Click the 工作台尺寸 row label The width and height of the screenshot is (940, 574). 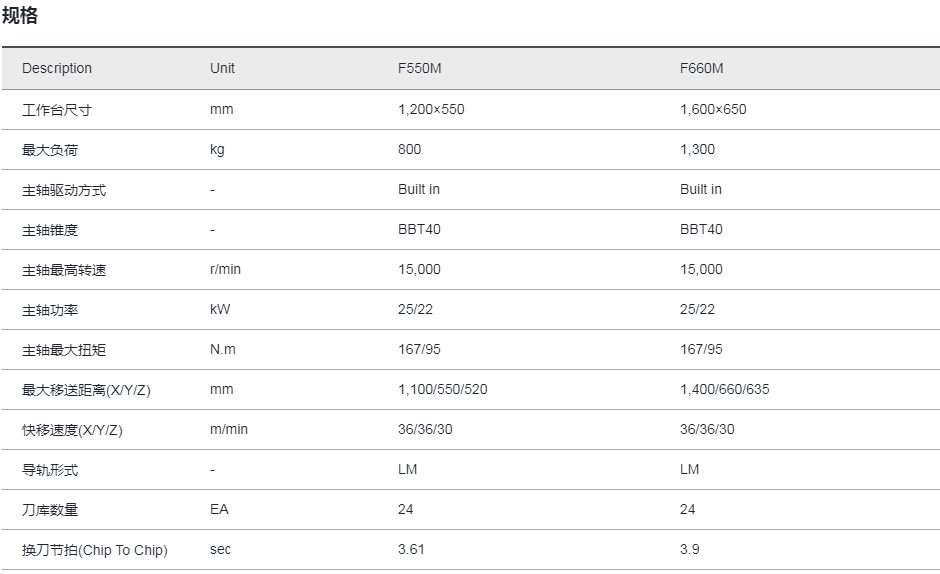pos(56,109)
